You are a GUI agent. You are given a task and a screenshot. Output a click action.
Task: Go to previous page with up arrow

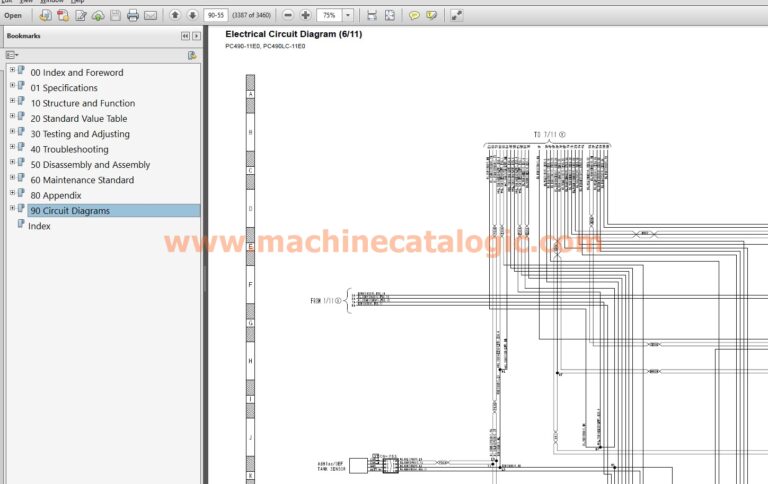175,15
